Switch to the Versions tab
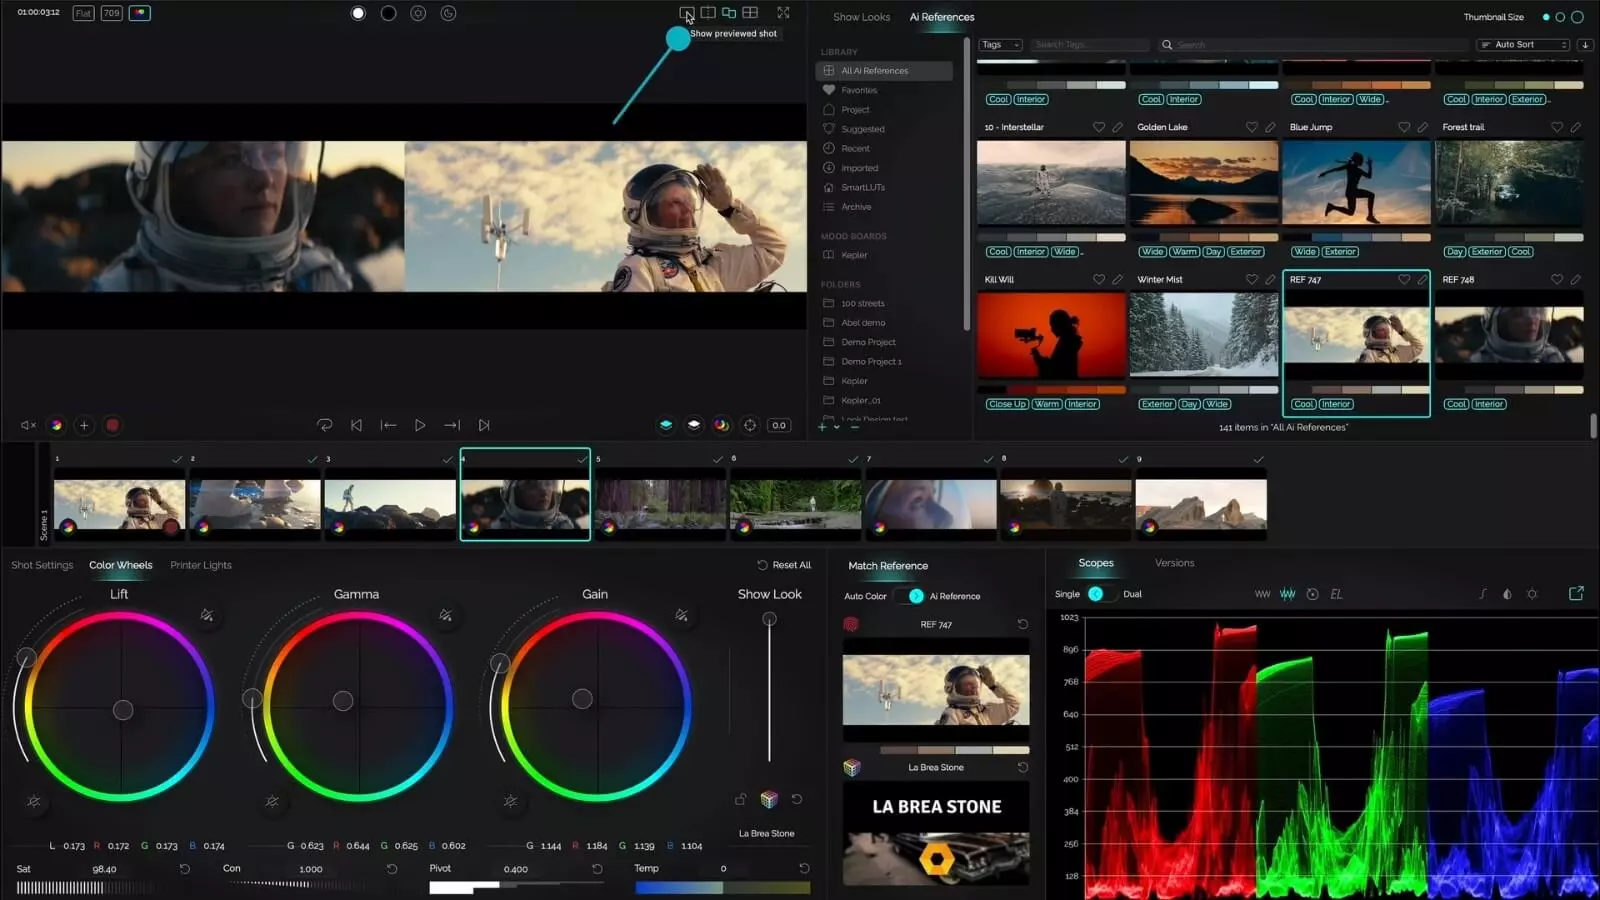The image size is (1600, 900). [x=1174, y=563]
